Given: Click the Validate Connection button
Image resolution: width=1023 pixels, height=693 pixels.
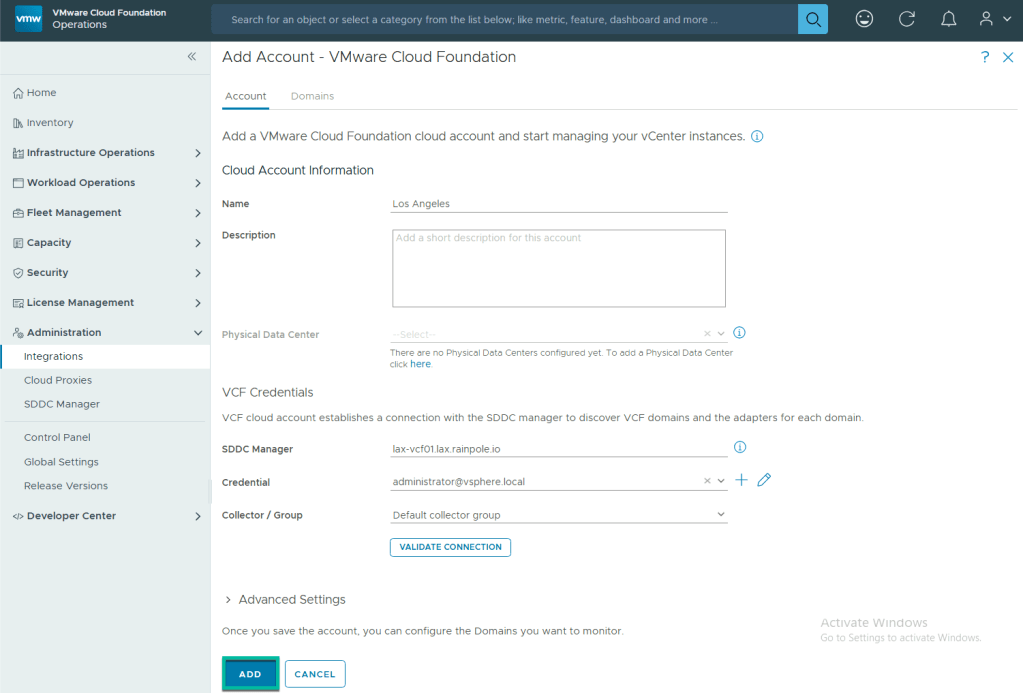Looking at the screenshot, I should (x=450, y=547).
